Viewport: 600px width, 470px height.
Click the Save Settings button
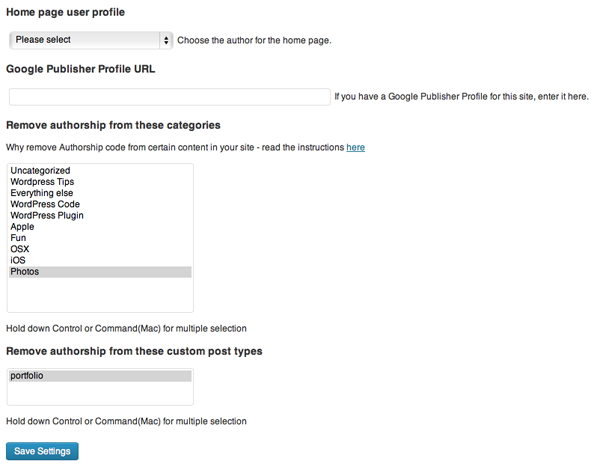[x=42, y=451]
